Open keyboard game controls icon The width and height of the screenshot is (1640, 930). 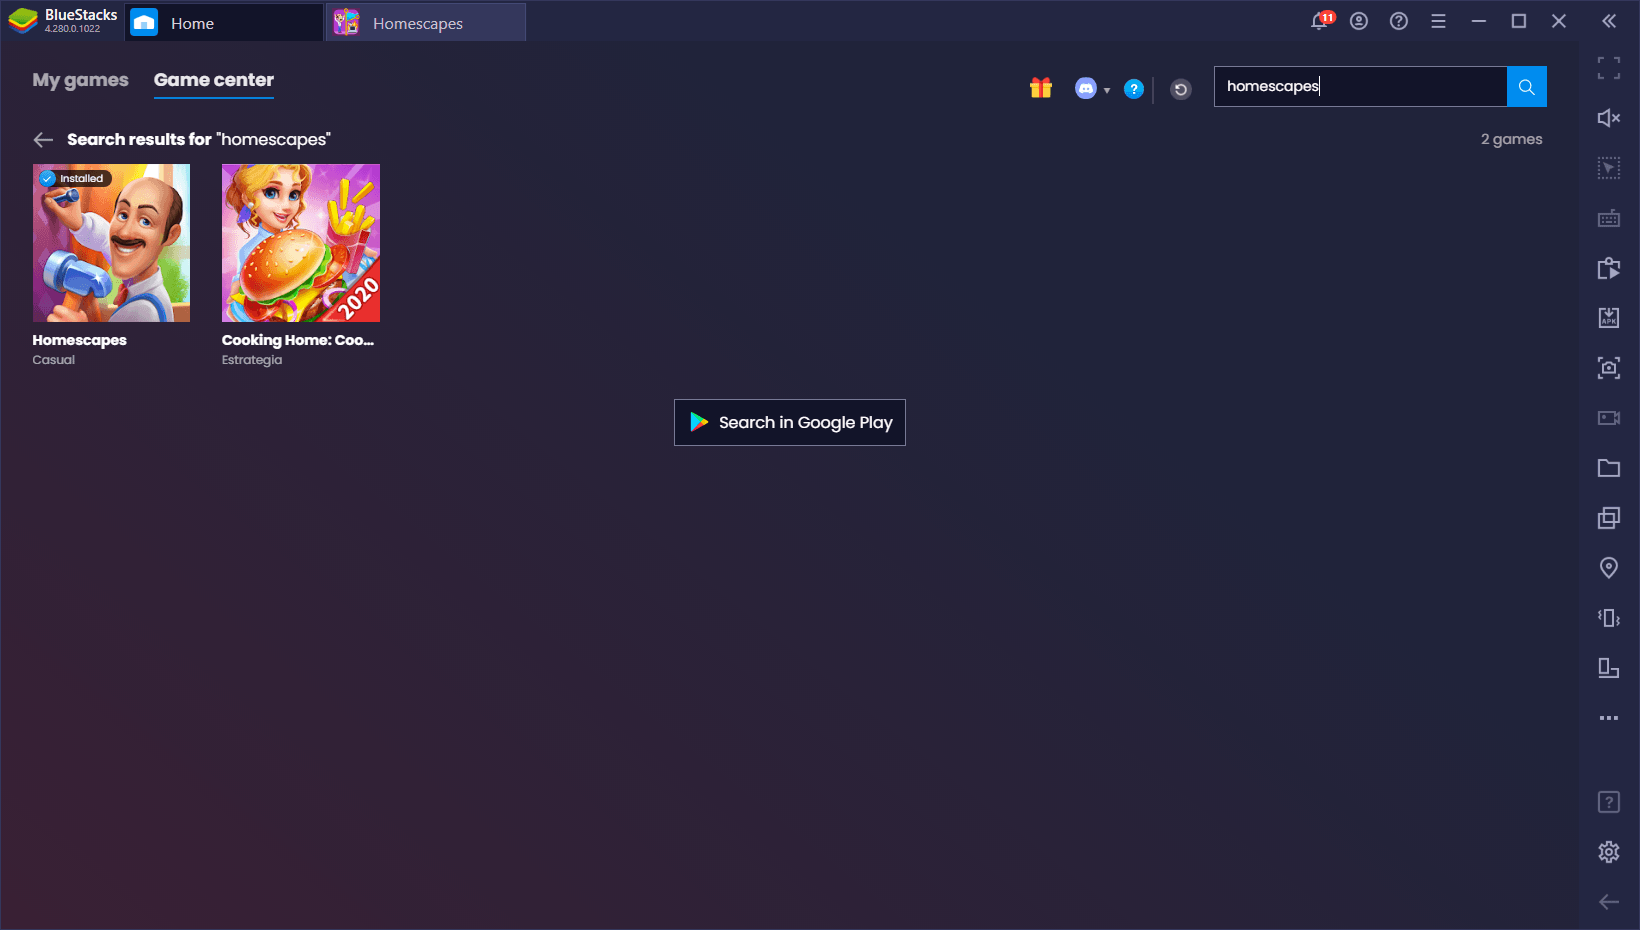click(1609, 218)
